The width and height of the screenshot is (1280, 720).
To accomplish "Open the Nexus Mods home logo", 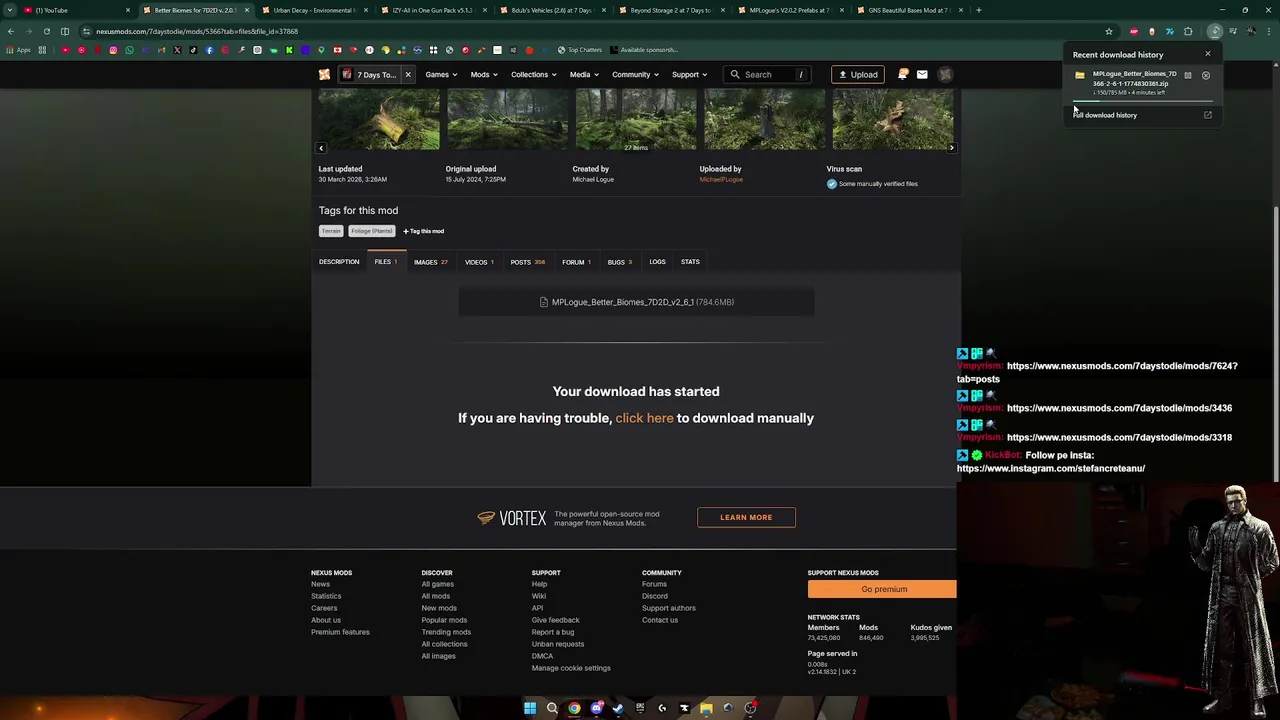I will click(324, 74).
